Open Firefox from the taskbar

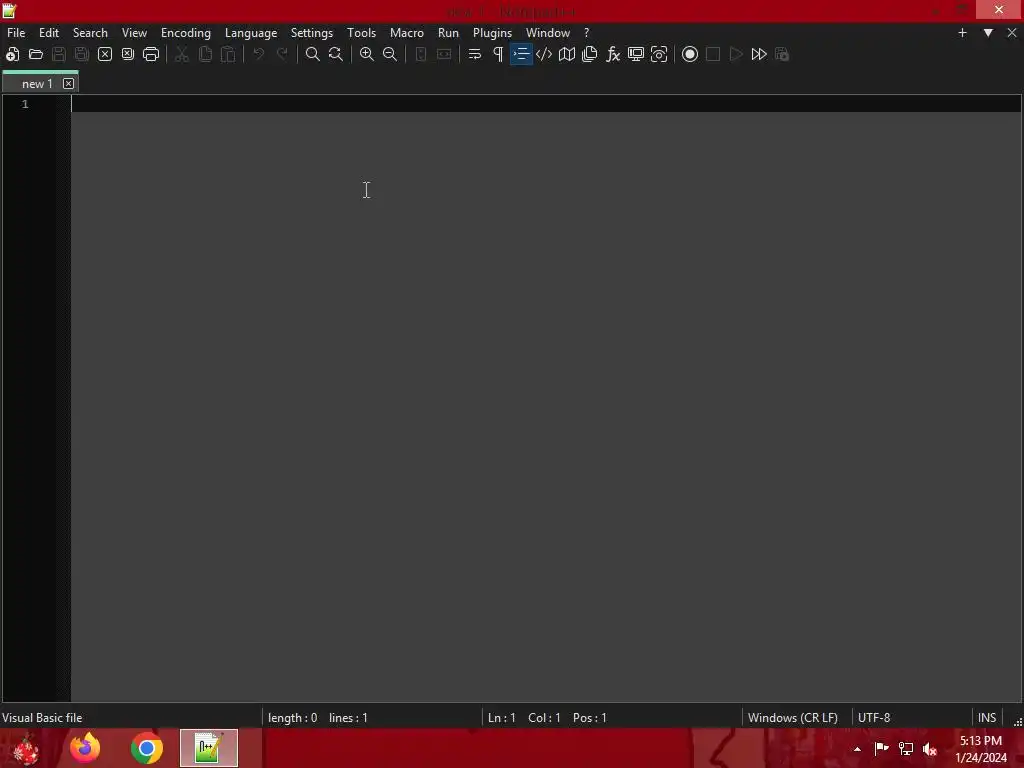coord(85,748)
